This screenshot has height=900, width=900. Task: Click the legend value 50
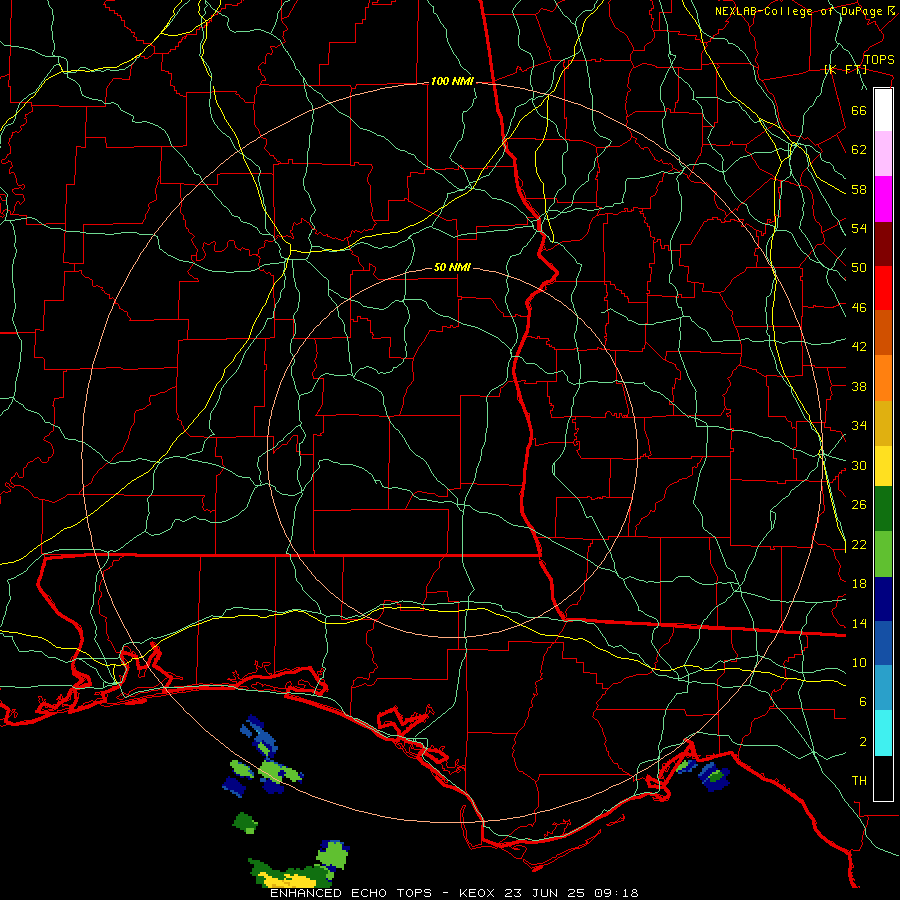pos(859,267)
